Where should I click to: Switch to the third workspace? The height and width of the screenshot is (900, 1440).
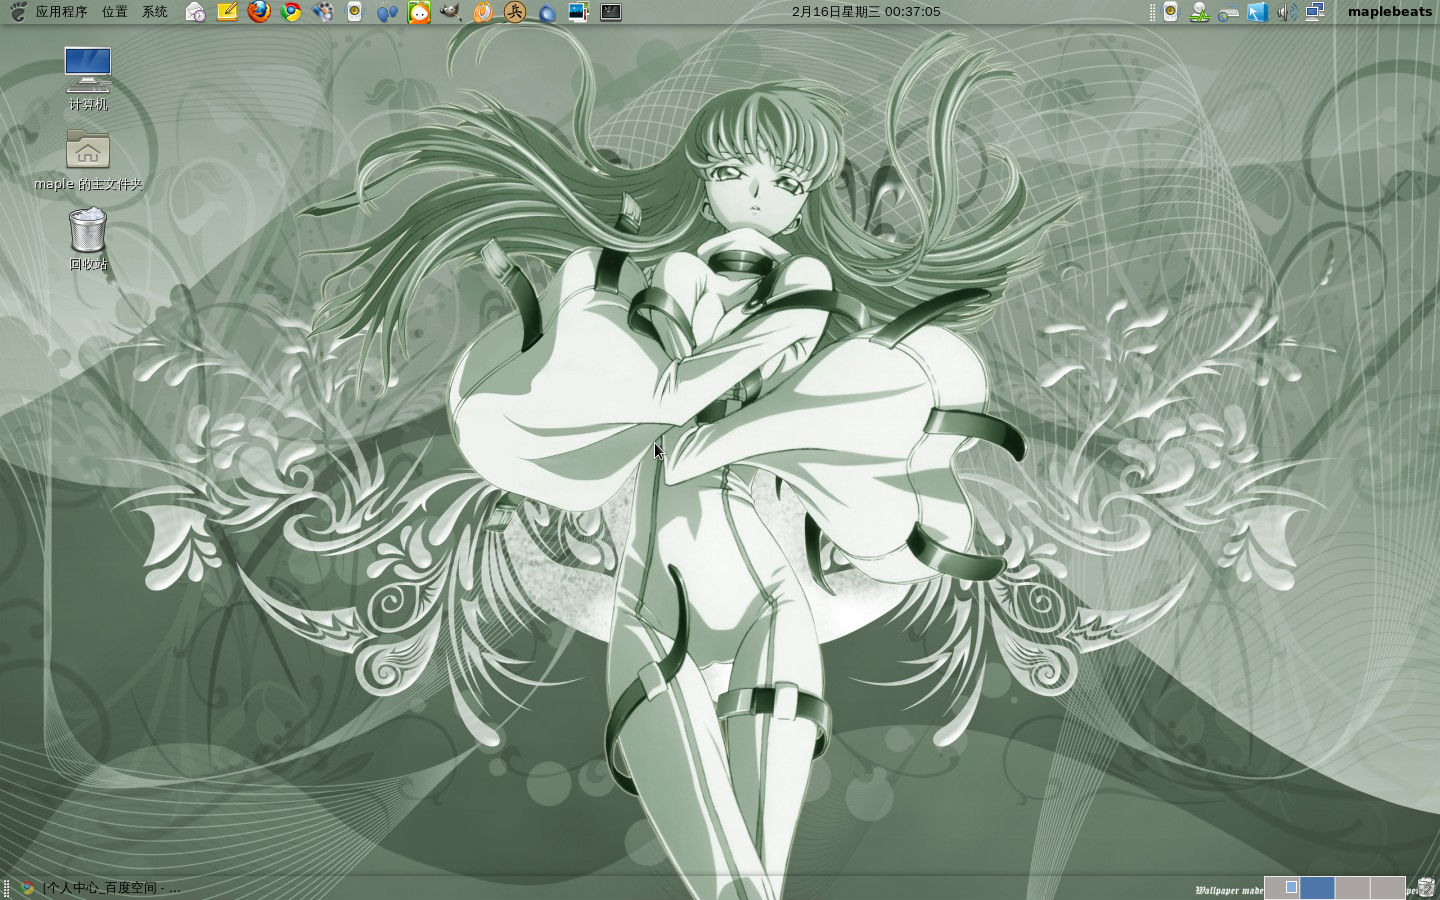1353,887
